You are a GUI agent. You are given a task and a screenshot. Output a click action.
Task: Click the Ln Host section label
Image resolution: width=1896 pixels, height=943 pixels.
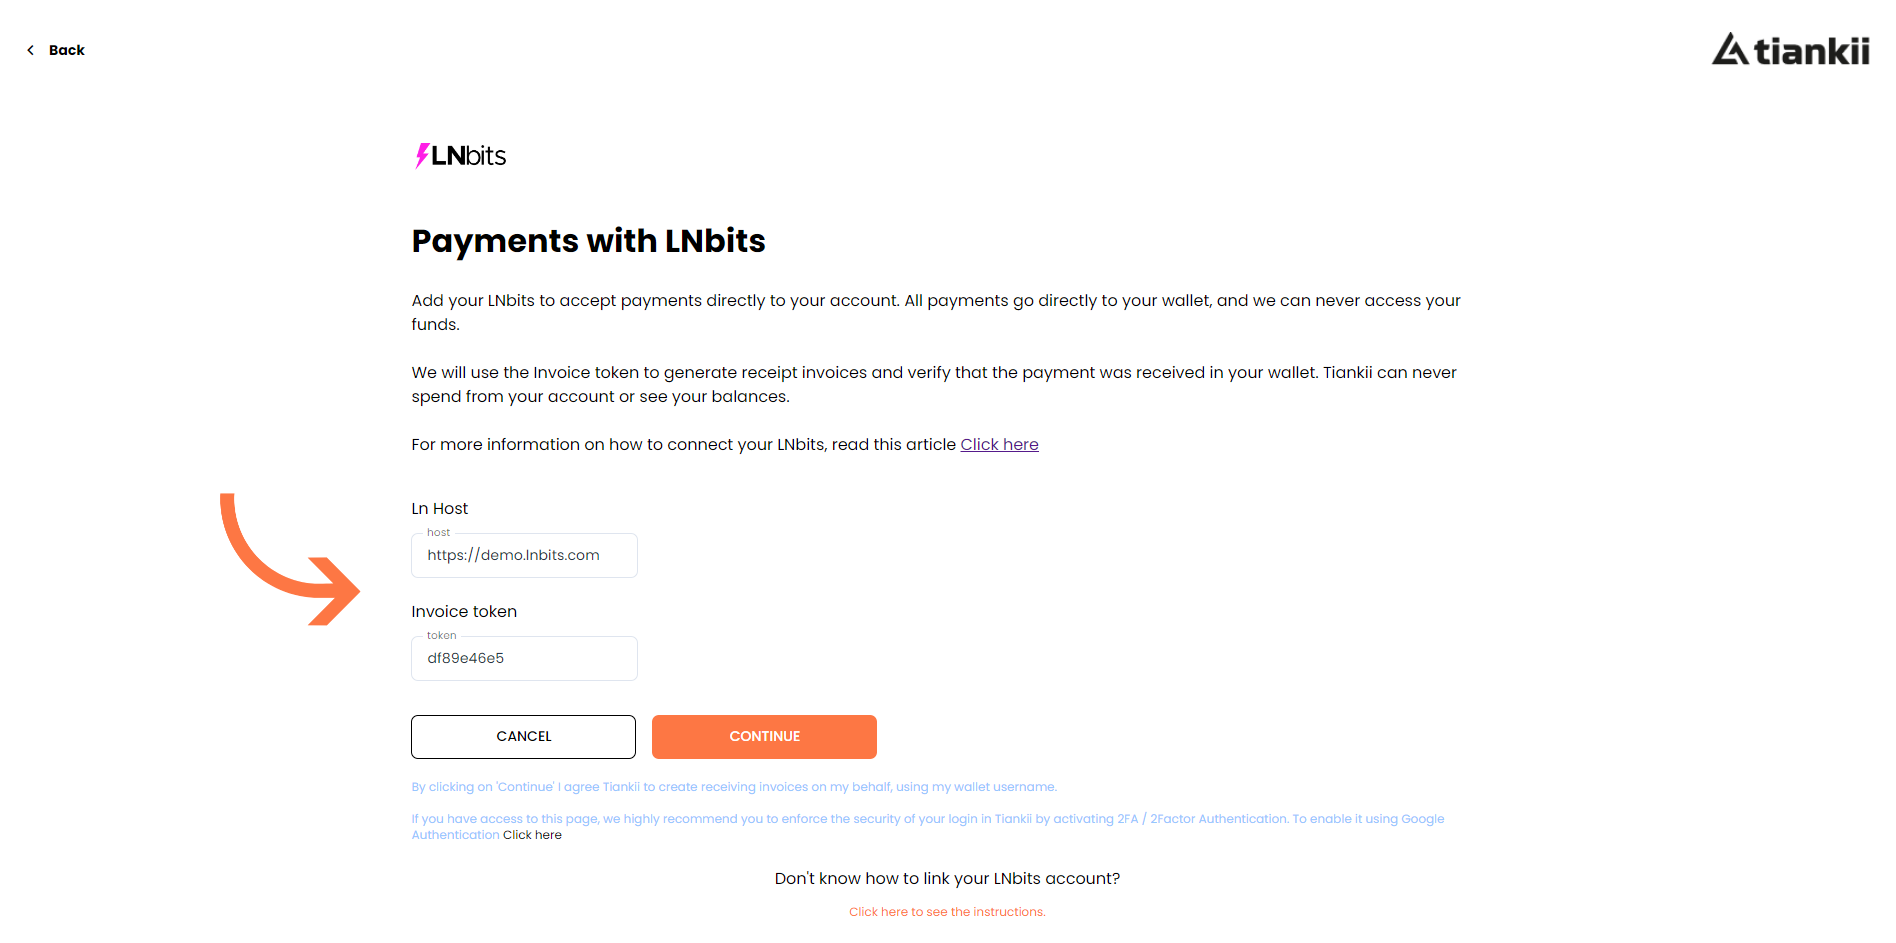pyautogui.click(x=439, y=509)
